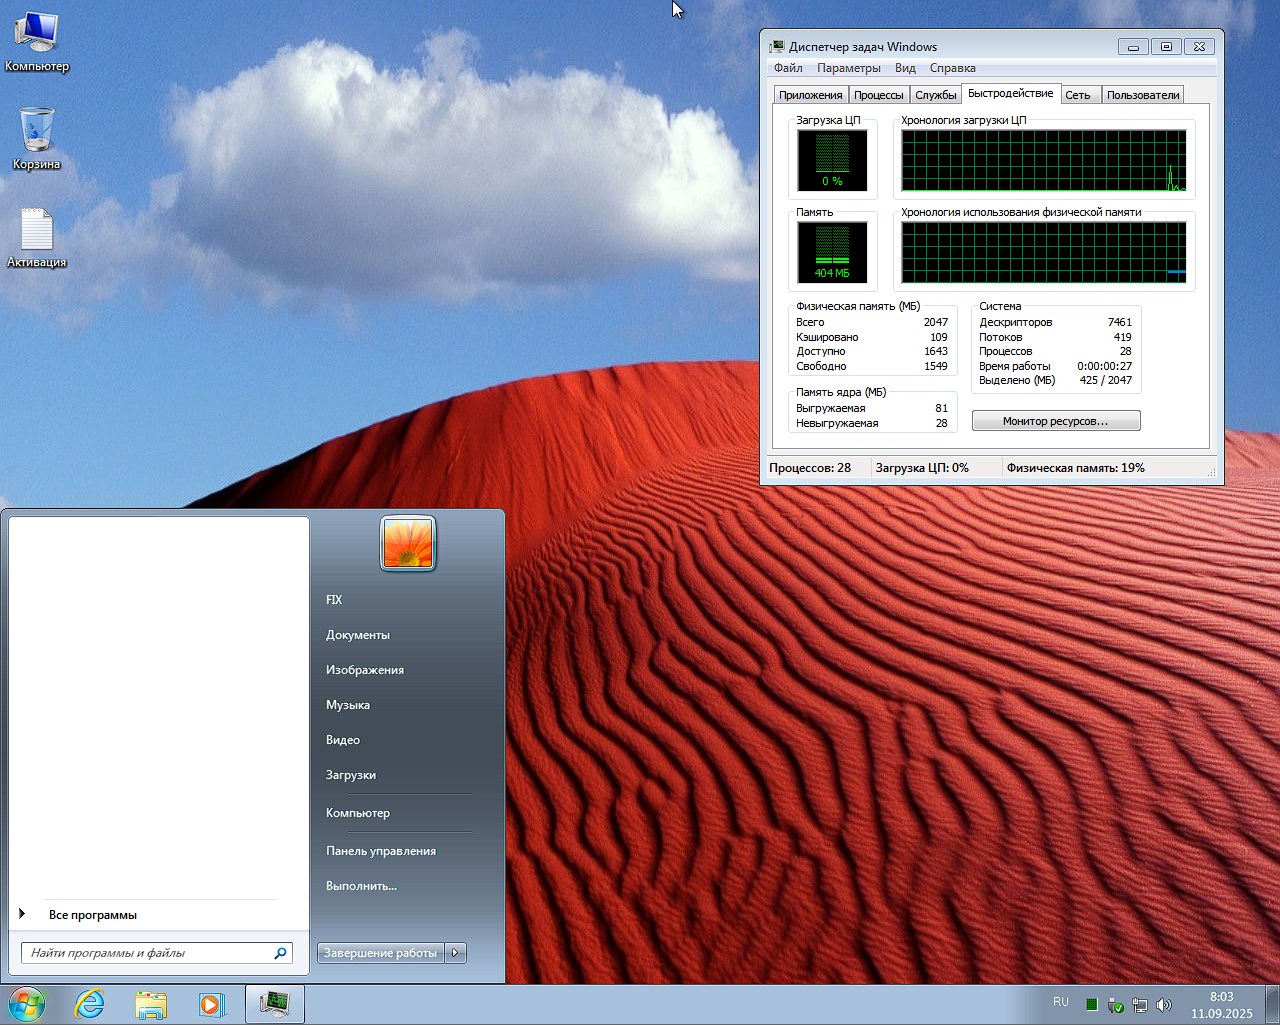Open the Параметры menu
The image size is (1280, 1025).
pos(848,68)
